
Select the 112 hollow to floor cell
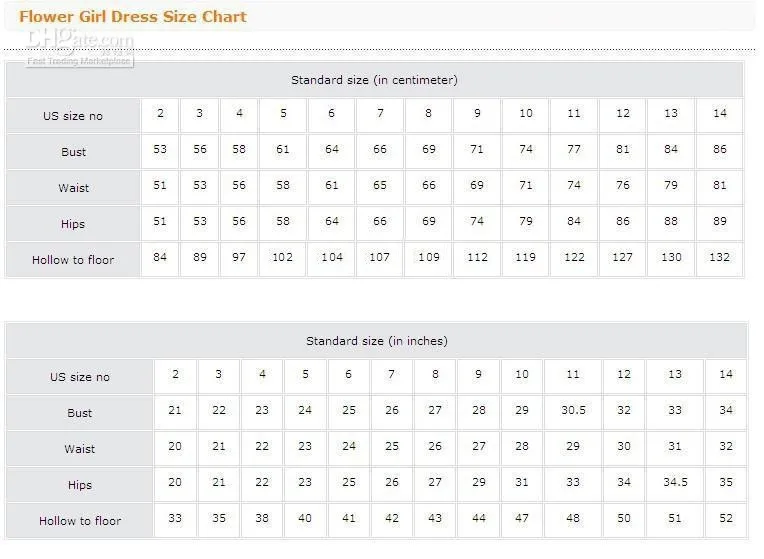click(477, 258)
